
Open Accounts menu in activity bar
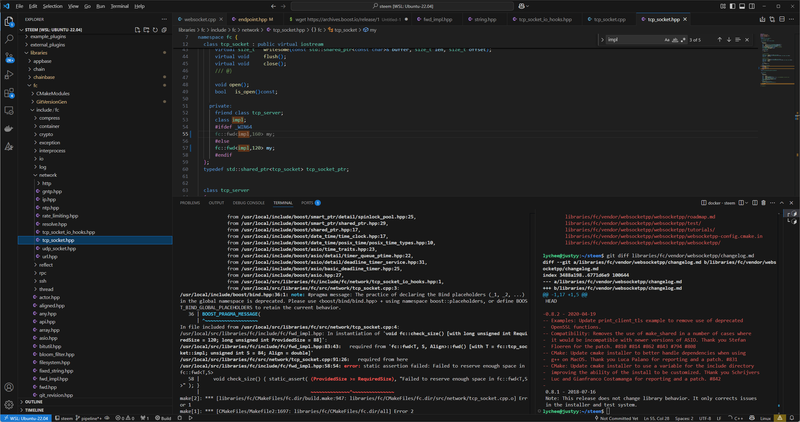pyautogui.click(x=9, y=387)
